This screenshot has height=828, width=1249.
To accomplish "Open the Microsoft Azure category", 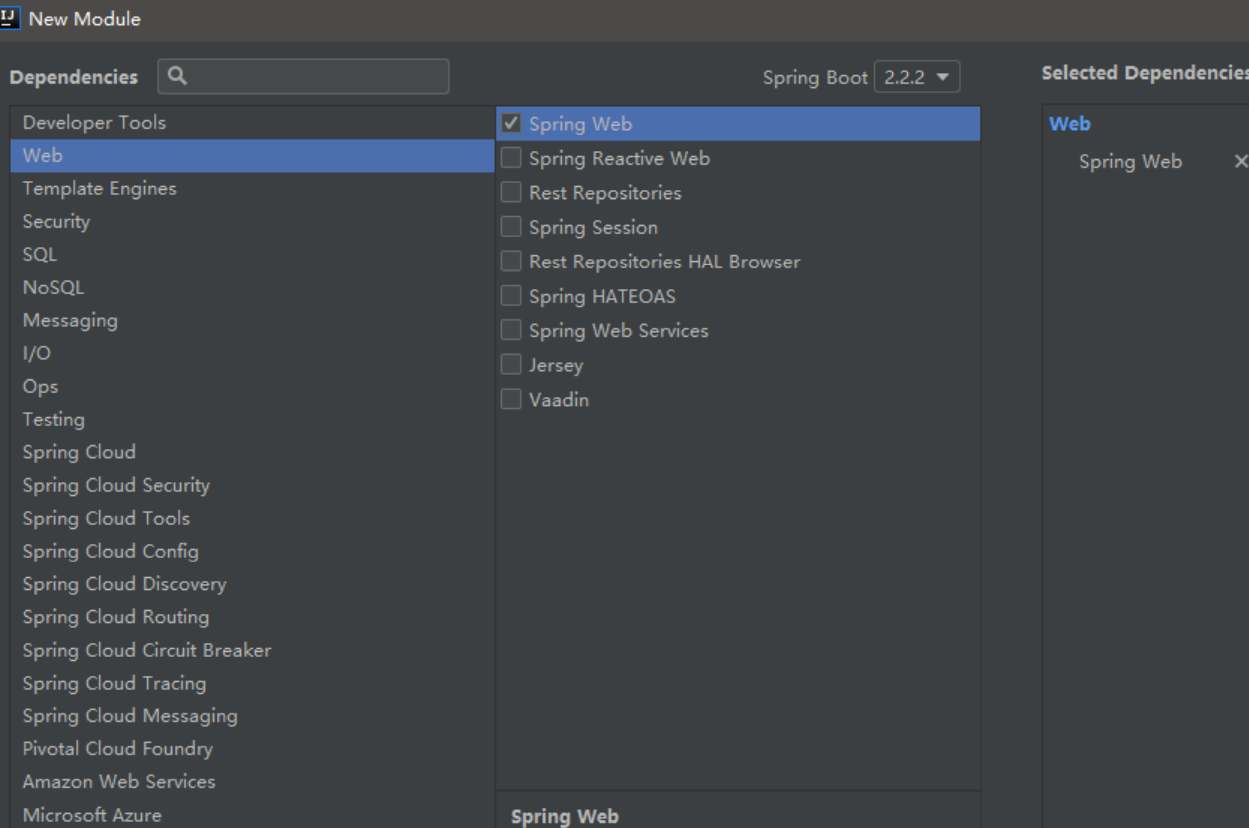I will point(252,815).
